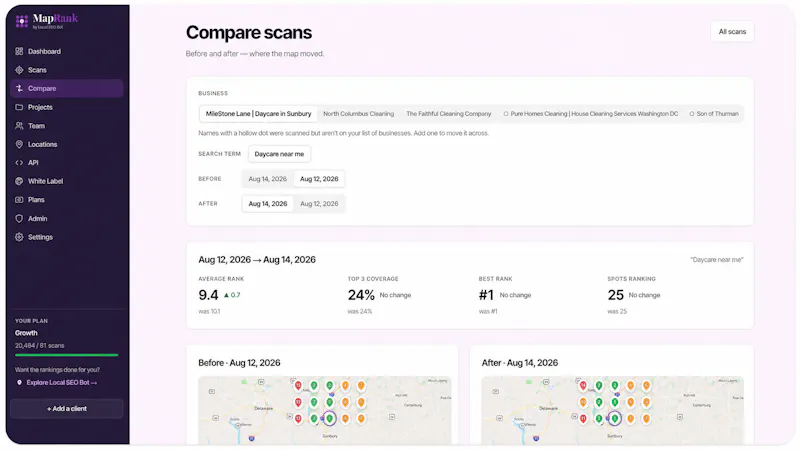Click the Plans card icon
This screenshot has width=800, height=450.
19,199
